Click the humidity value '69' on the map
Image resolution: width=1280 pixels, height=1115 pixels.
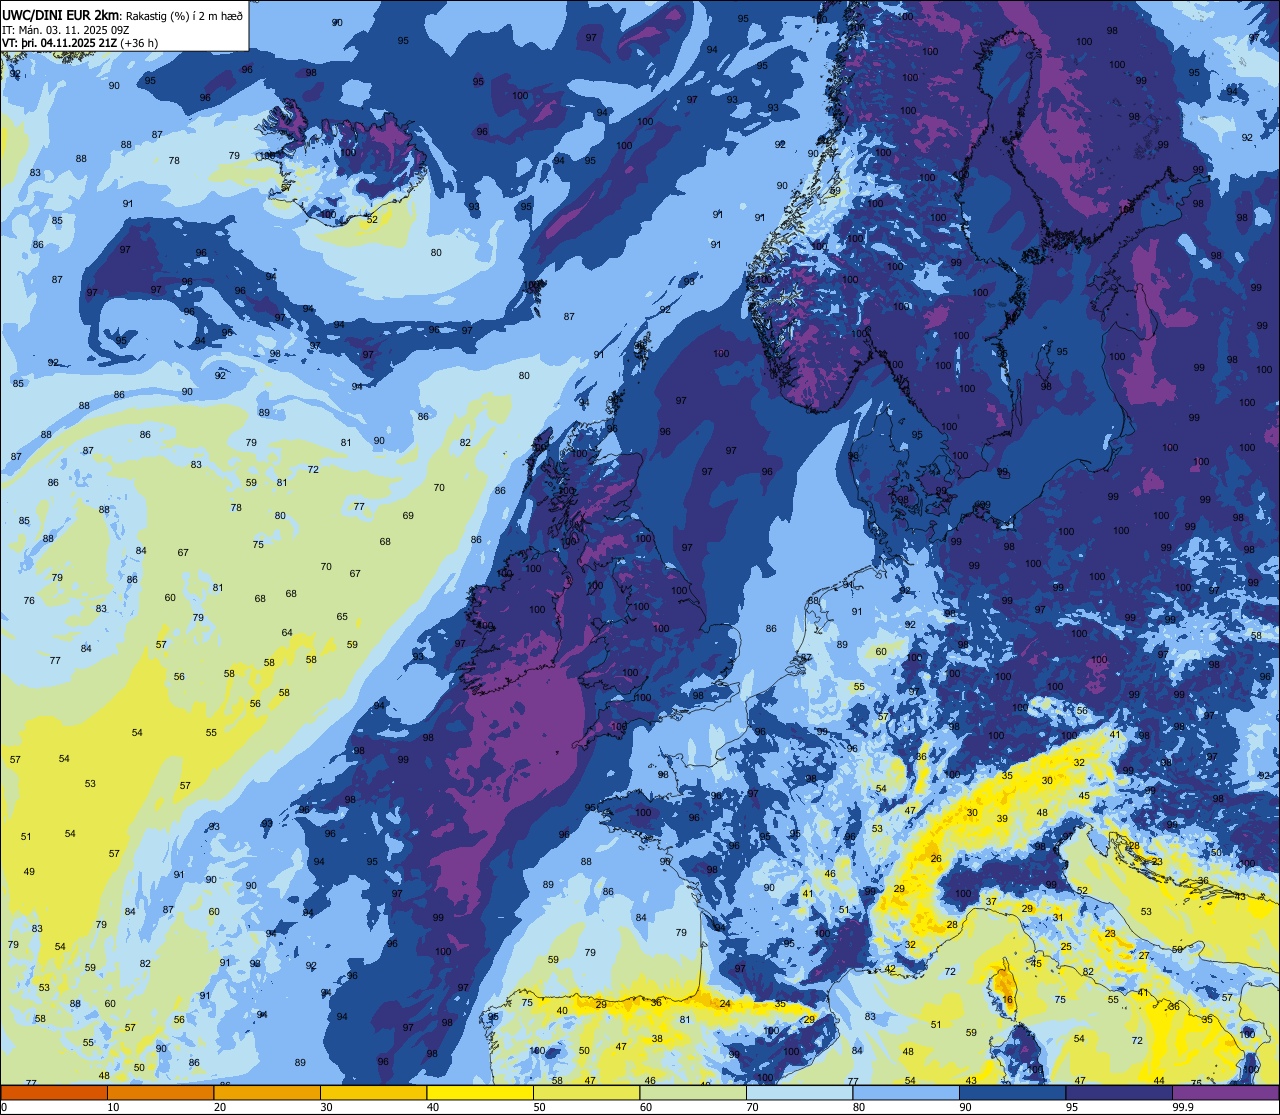tap(408, 516)
